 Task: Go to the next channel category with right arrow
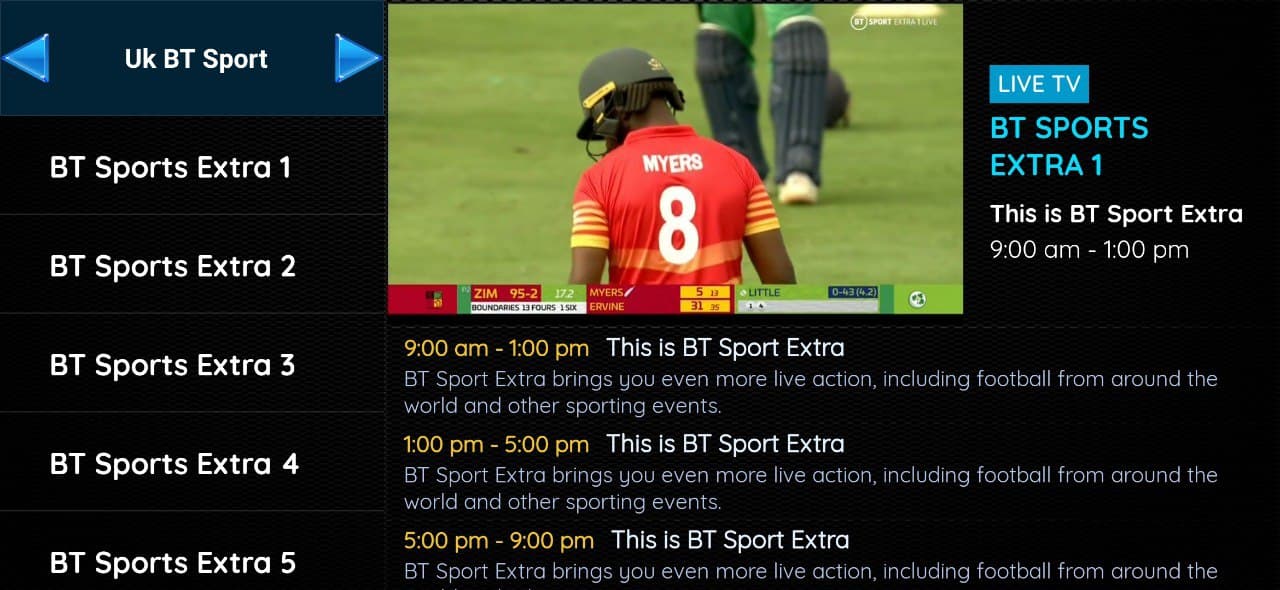358,58
